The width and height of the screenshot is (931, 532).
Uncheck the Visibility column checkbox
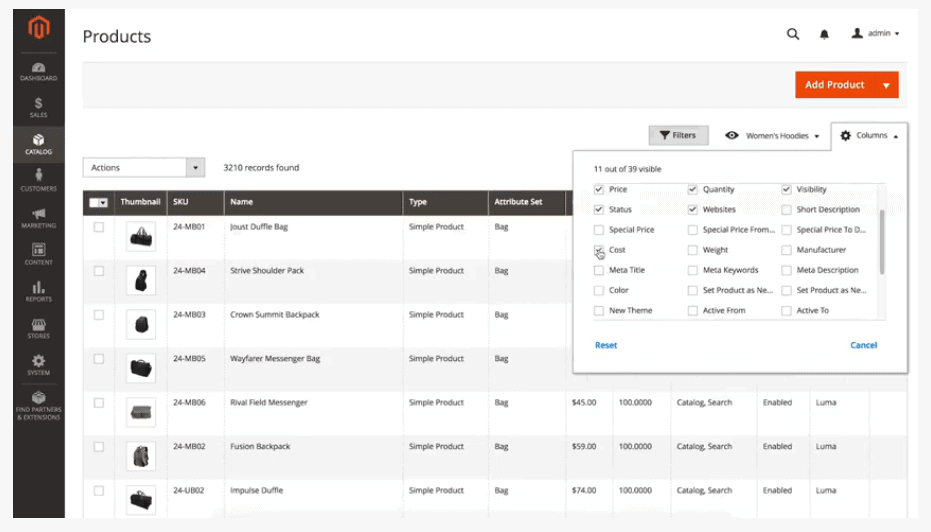[x=786, y=189]
